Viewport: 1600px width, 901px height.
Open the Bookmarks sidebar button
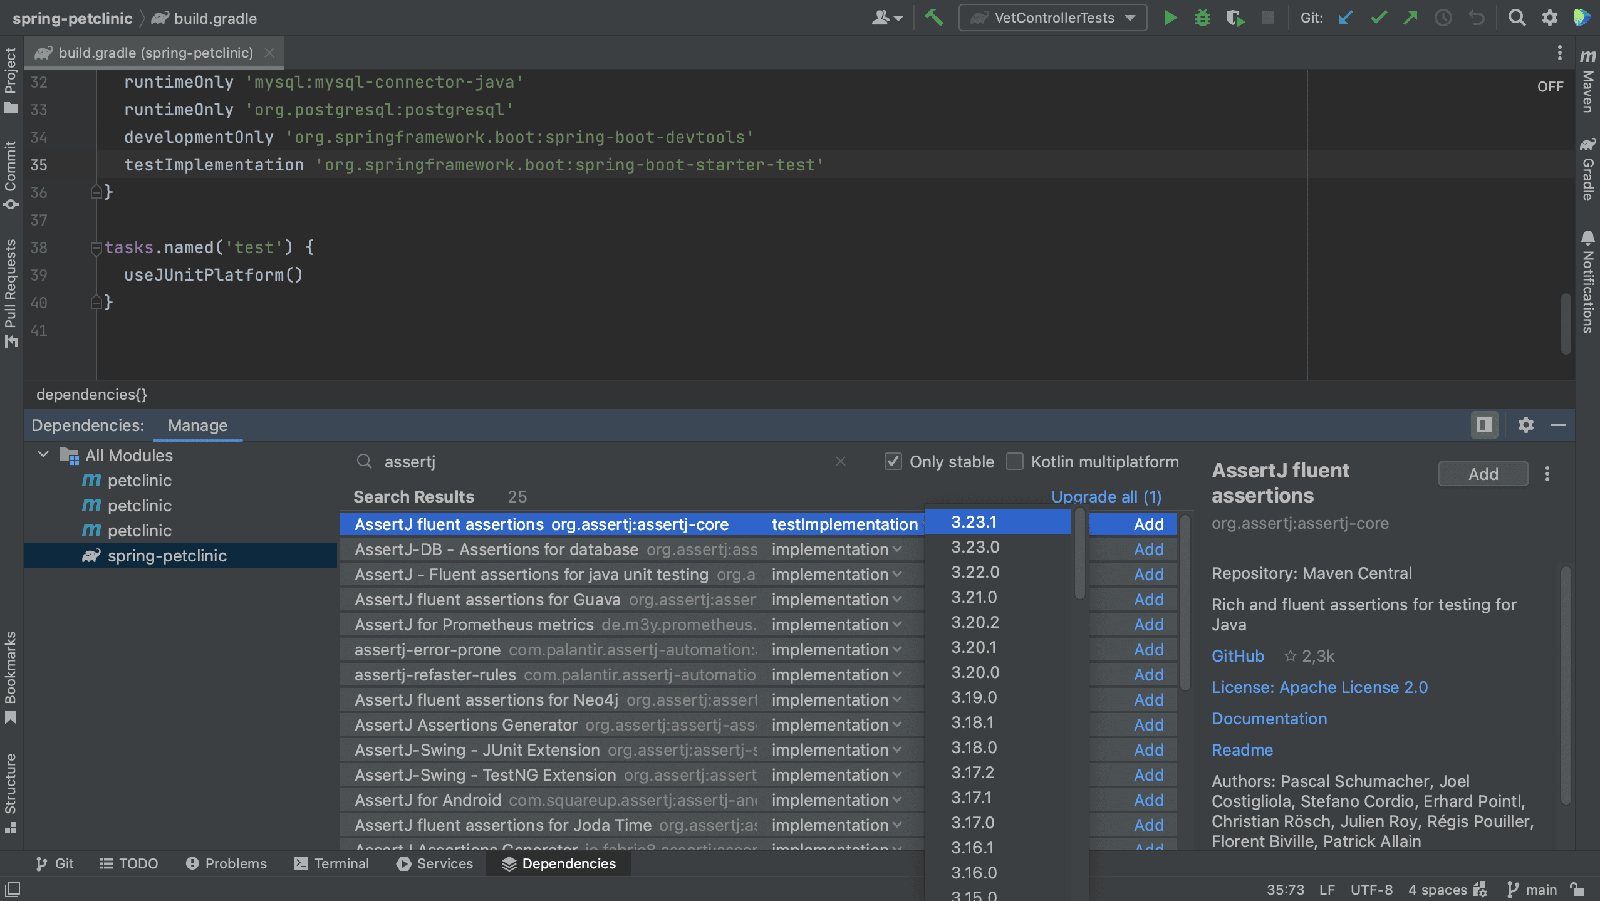point(11,678)
